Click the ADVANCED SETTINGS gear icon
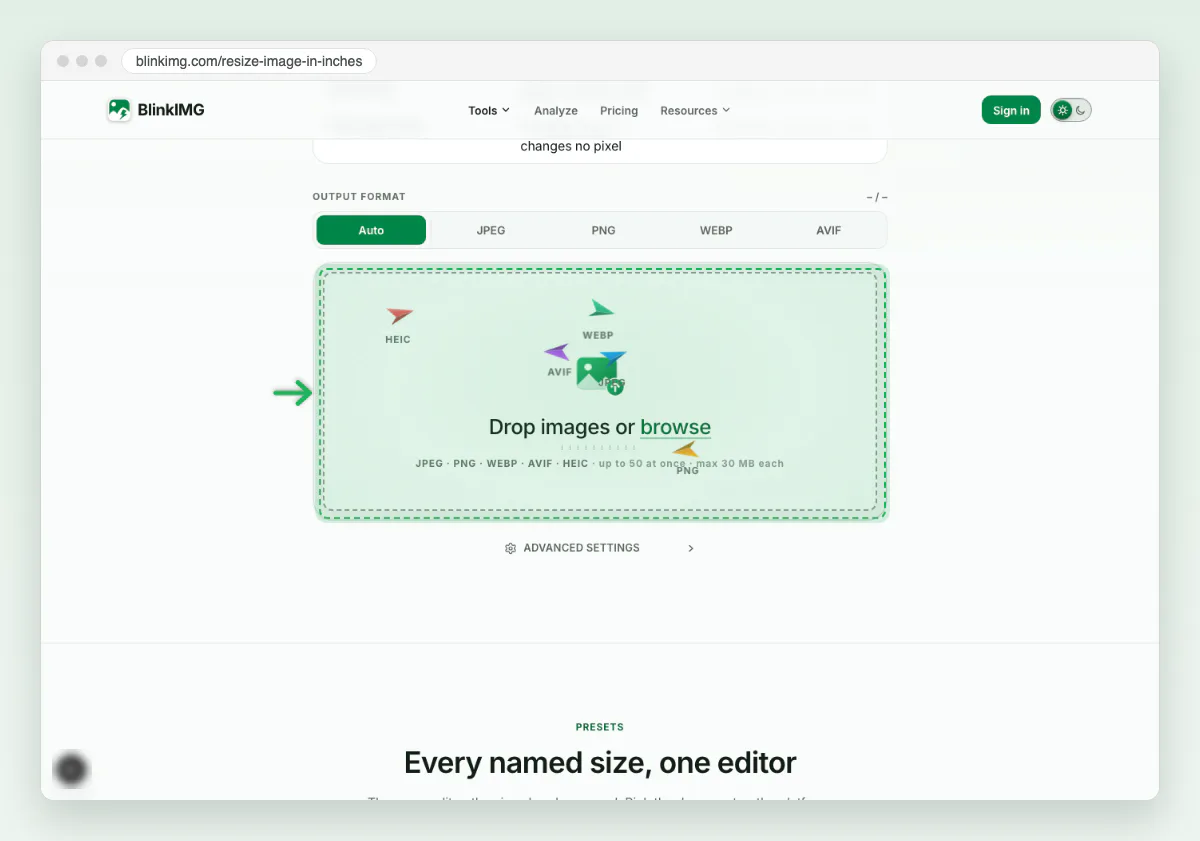Viewport: 1200px width, 841px height. tap(510, 548)
